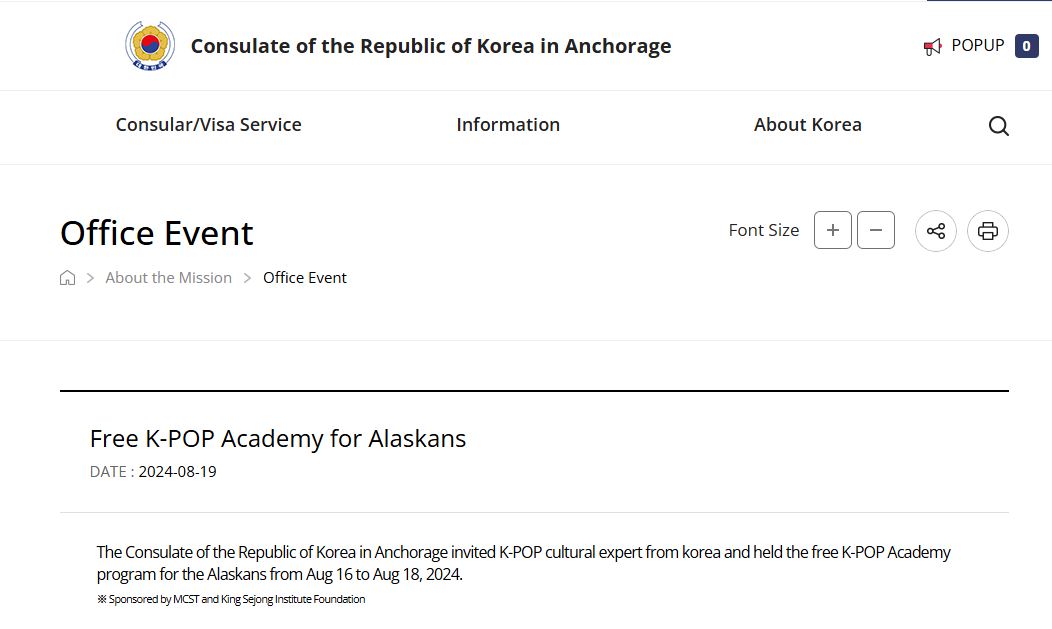Click the Free K-POP Academy for Alaskans heading
The height and width of the screenshot is (629, 1052).
point(278,439)
